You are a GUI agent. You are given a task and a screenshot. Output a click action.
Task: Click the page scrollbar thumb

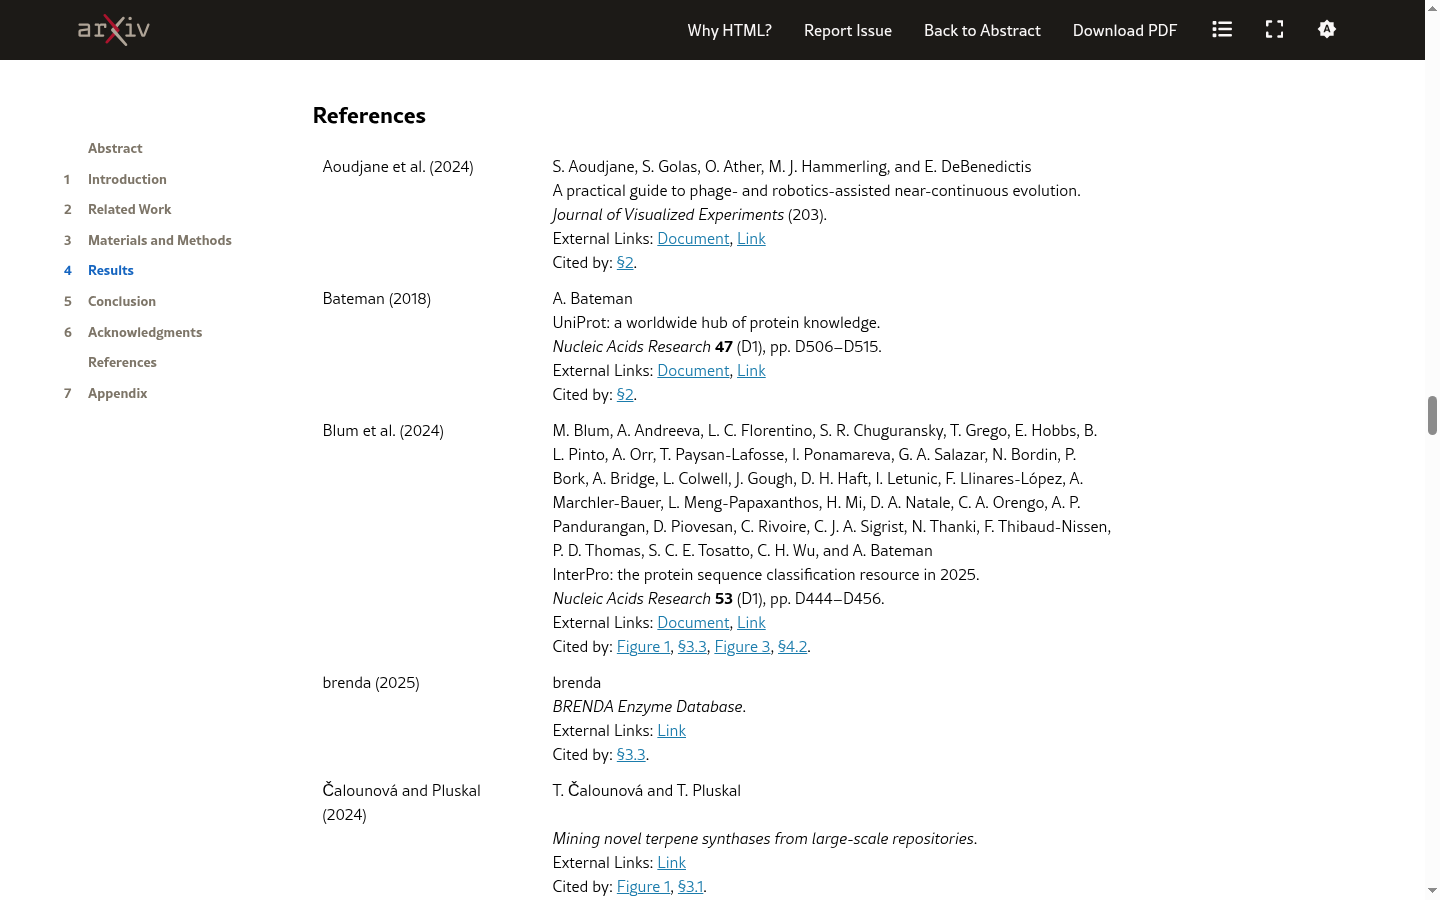(x=1432, y=415)
